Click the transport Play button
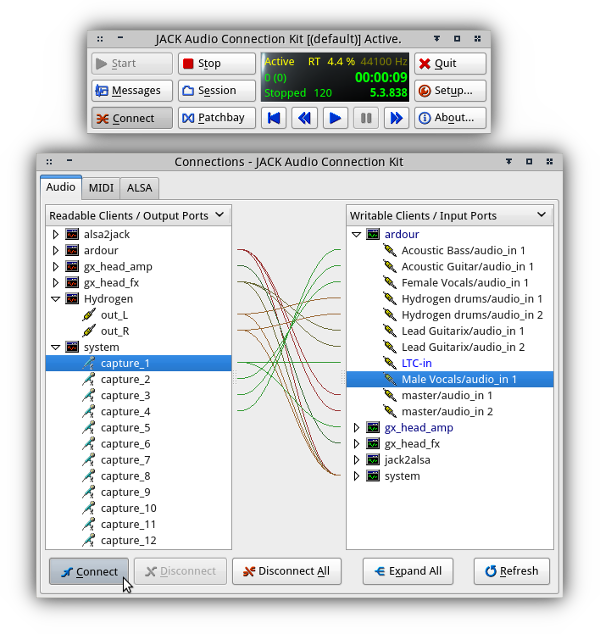The height and width of the screenshot is (634, 600). 336,118
